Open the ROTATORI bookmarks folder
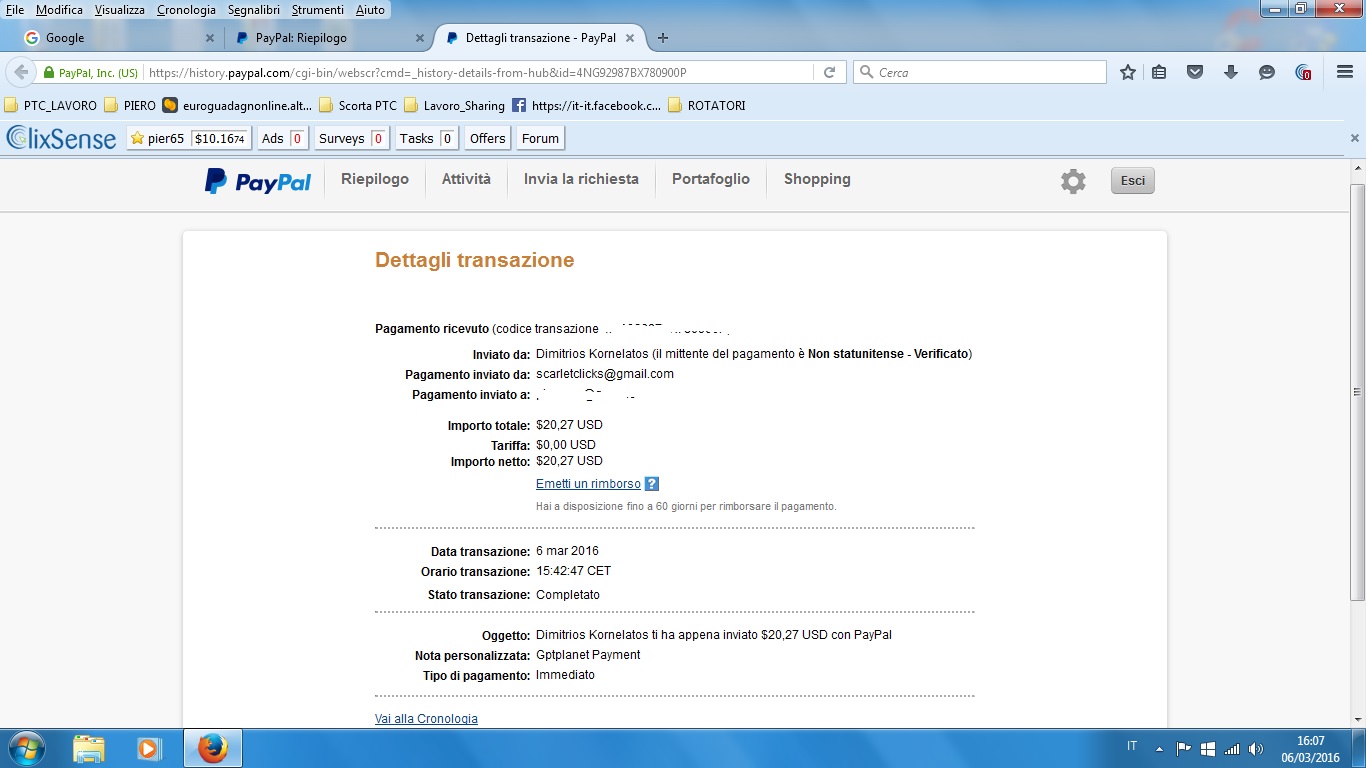 [x=706, y=105]
